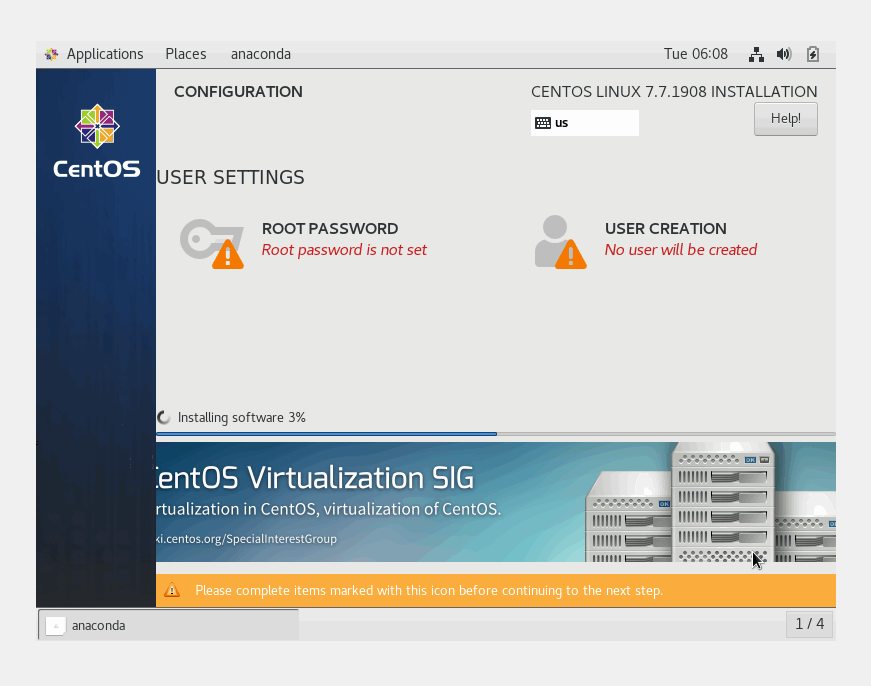Click the volume speaker tray icon
871x686 pixels.
pyautogui.click(x=784, y=54)
